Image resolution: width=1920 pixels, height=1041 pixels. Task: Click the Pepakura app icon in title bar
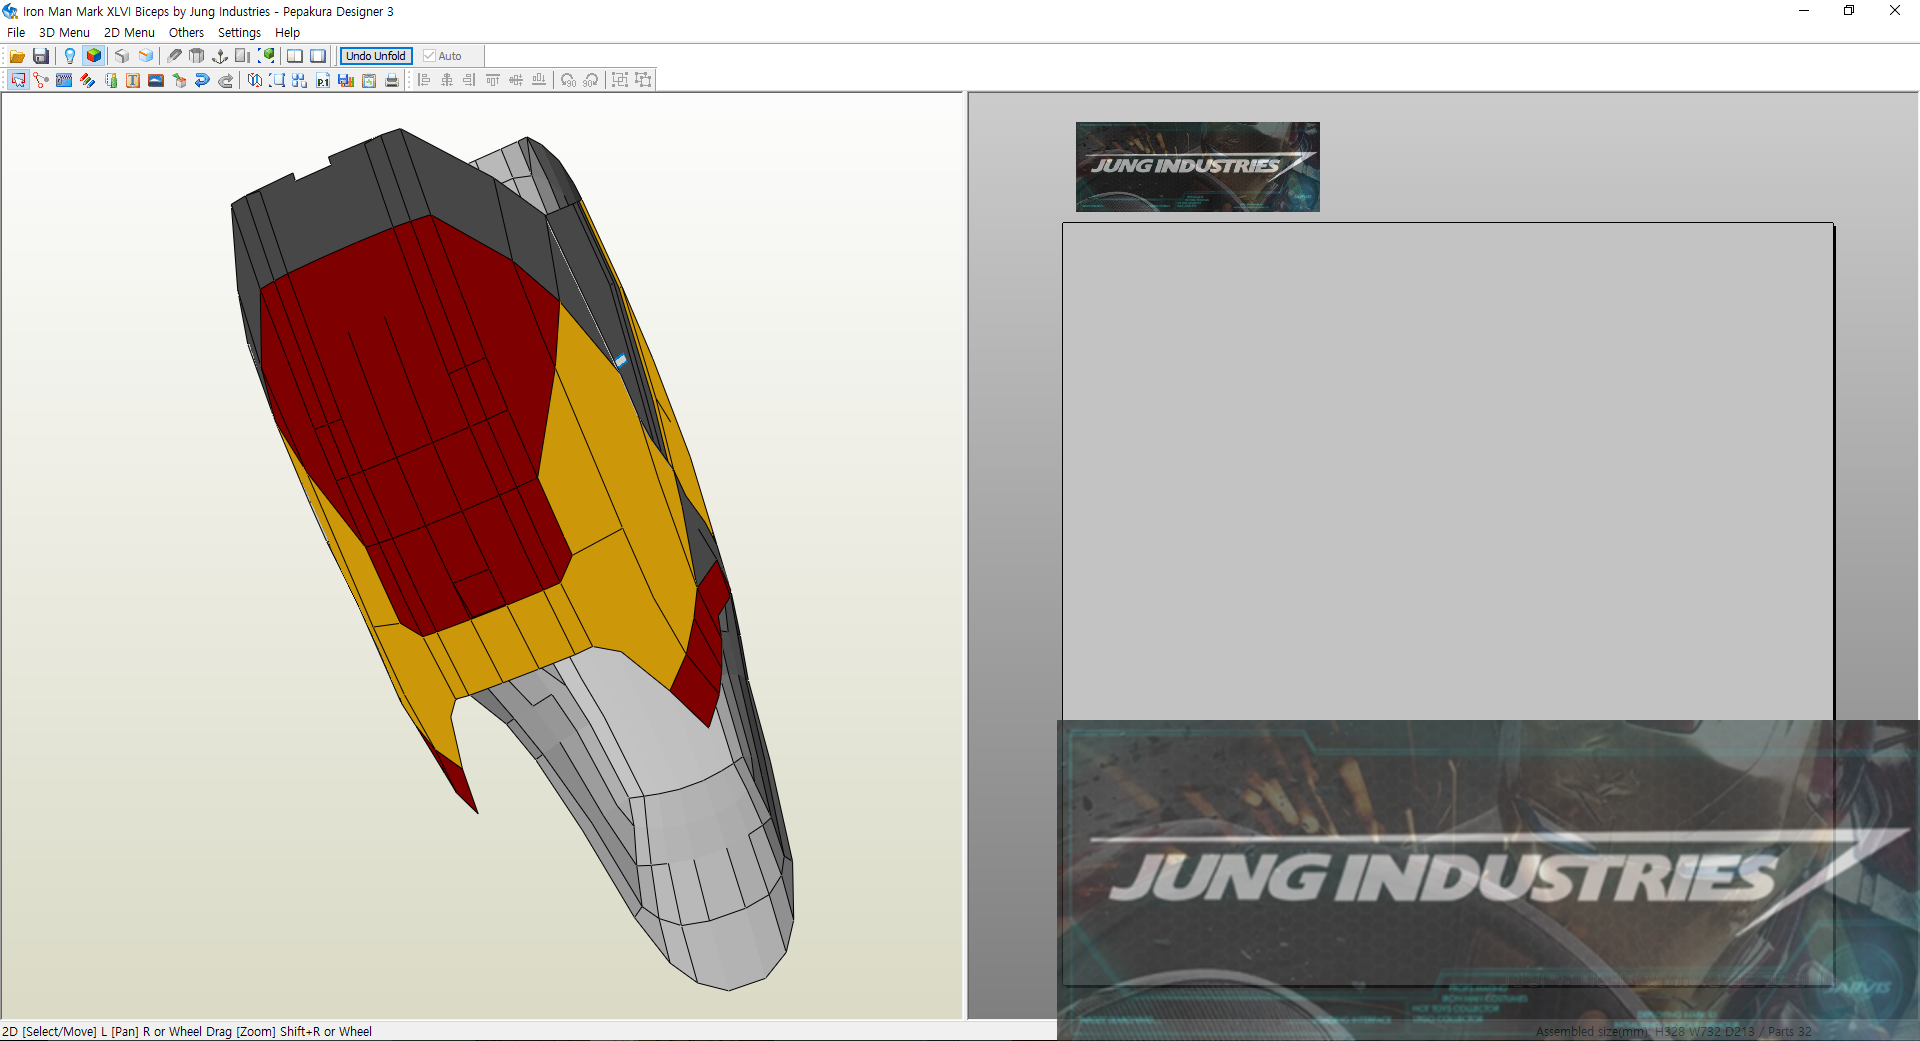10,11
